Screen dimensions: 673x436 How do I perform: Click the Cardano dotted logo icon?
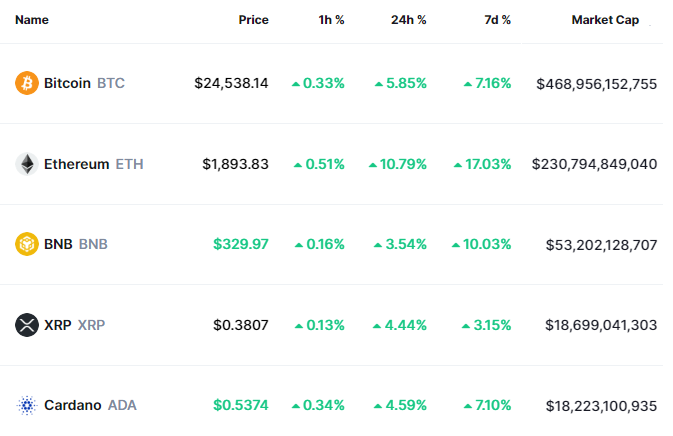pyautogui.click(x=27, y=405)
